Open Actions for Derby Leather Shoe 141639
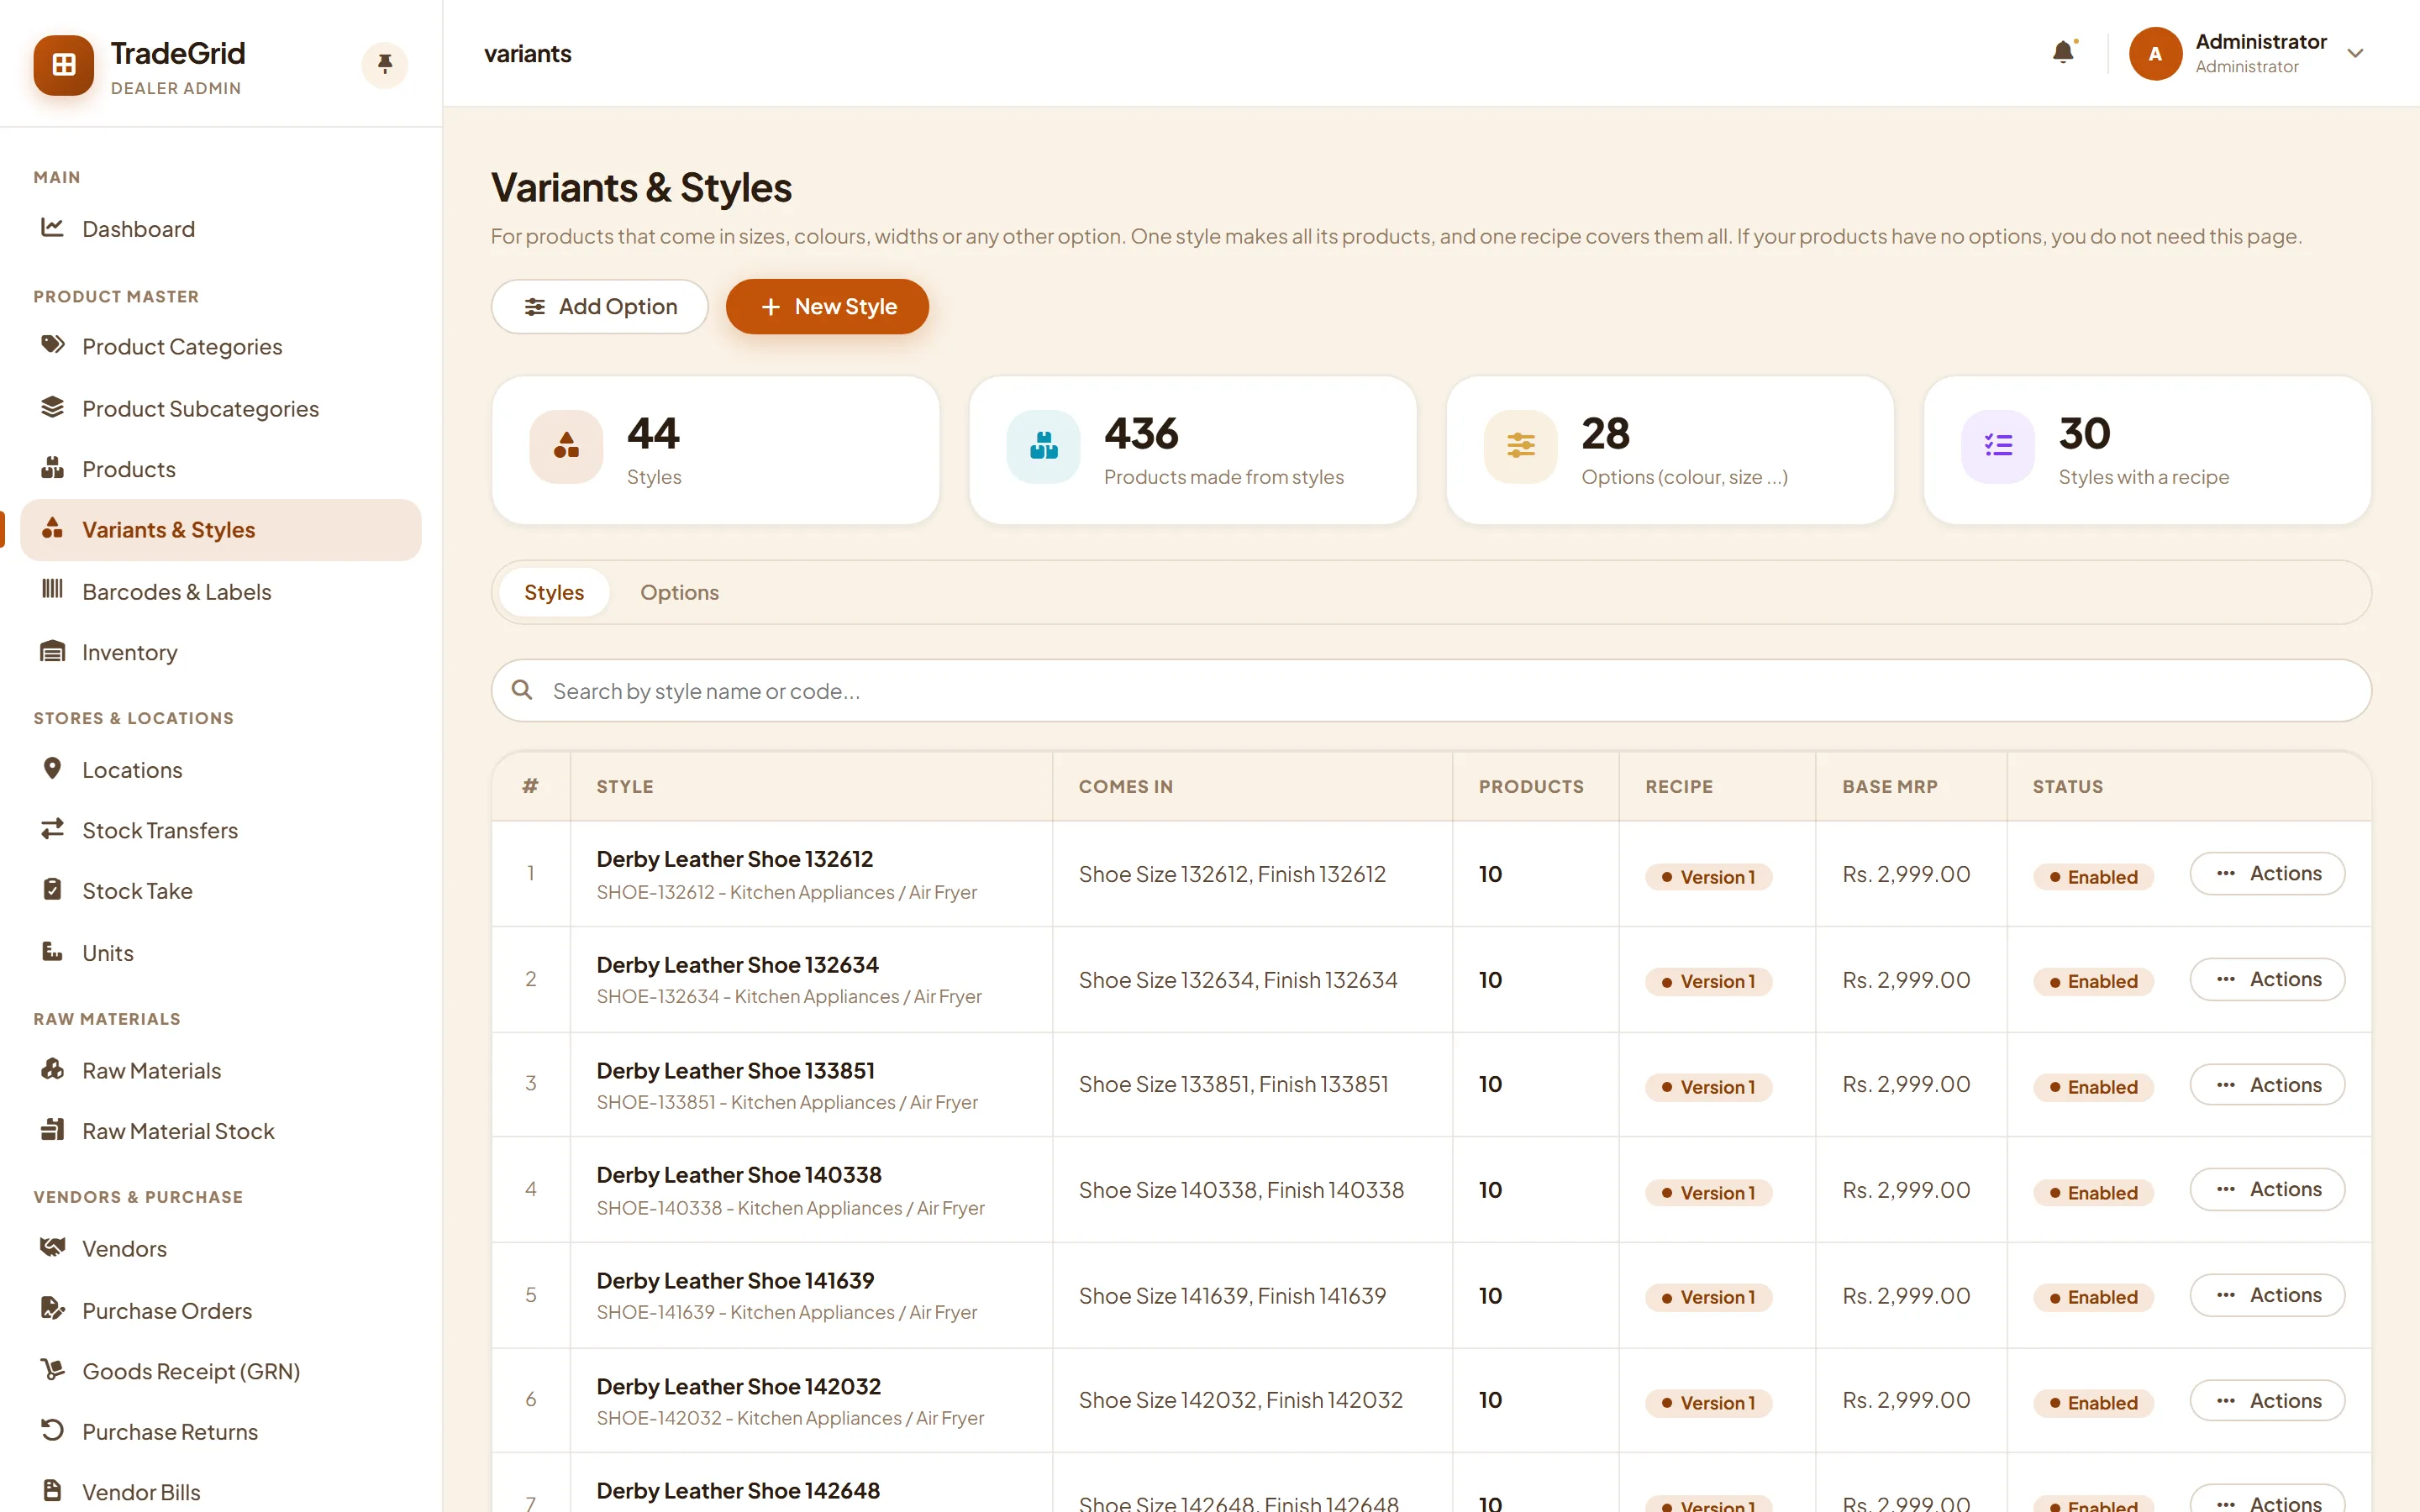The height and width of the screenshot is (1512, 2420). coord(2267,1295)
